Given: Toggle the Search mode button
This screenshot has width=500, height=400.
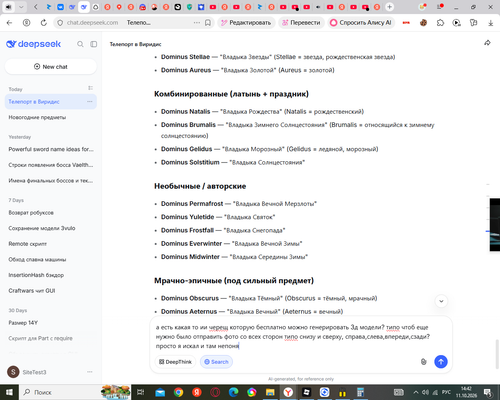Looking at the screenshot, I should 216,362.
